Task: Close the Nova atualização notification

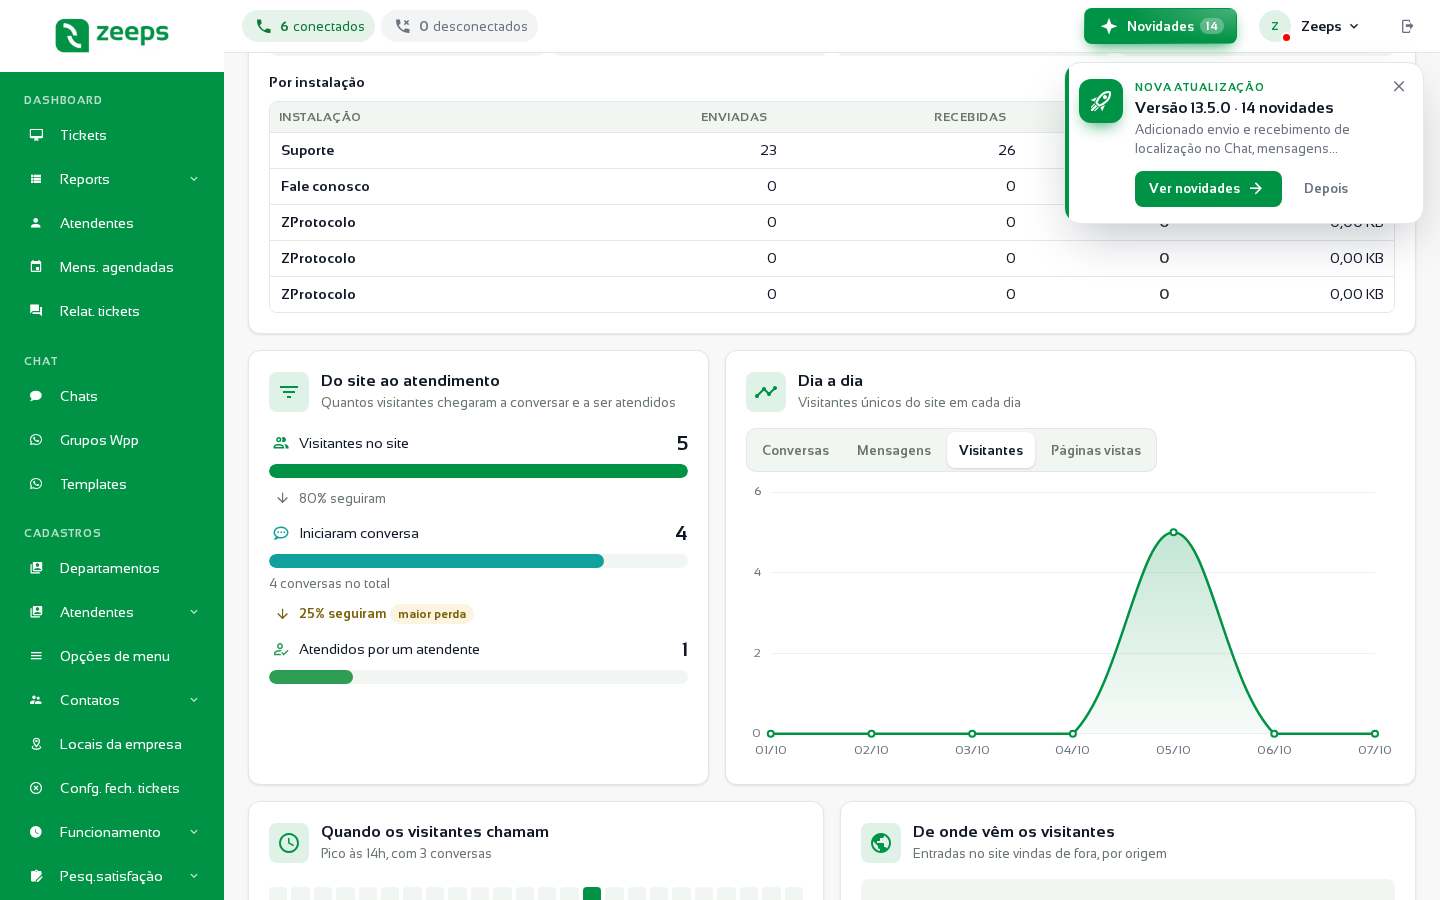Action: click(x=1399, y=87)
